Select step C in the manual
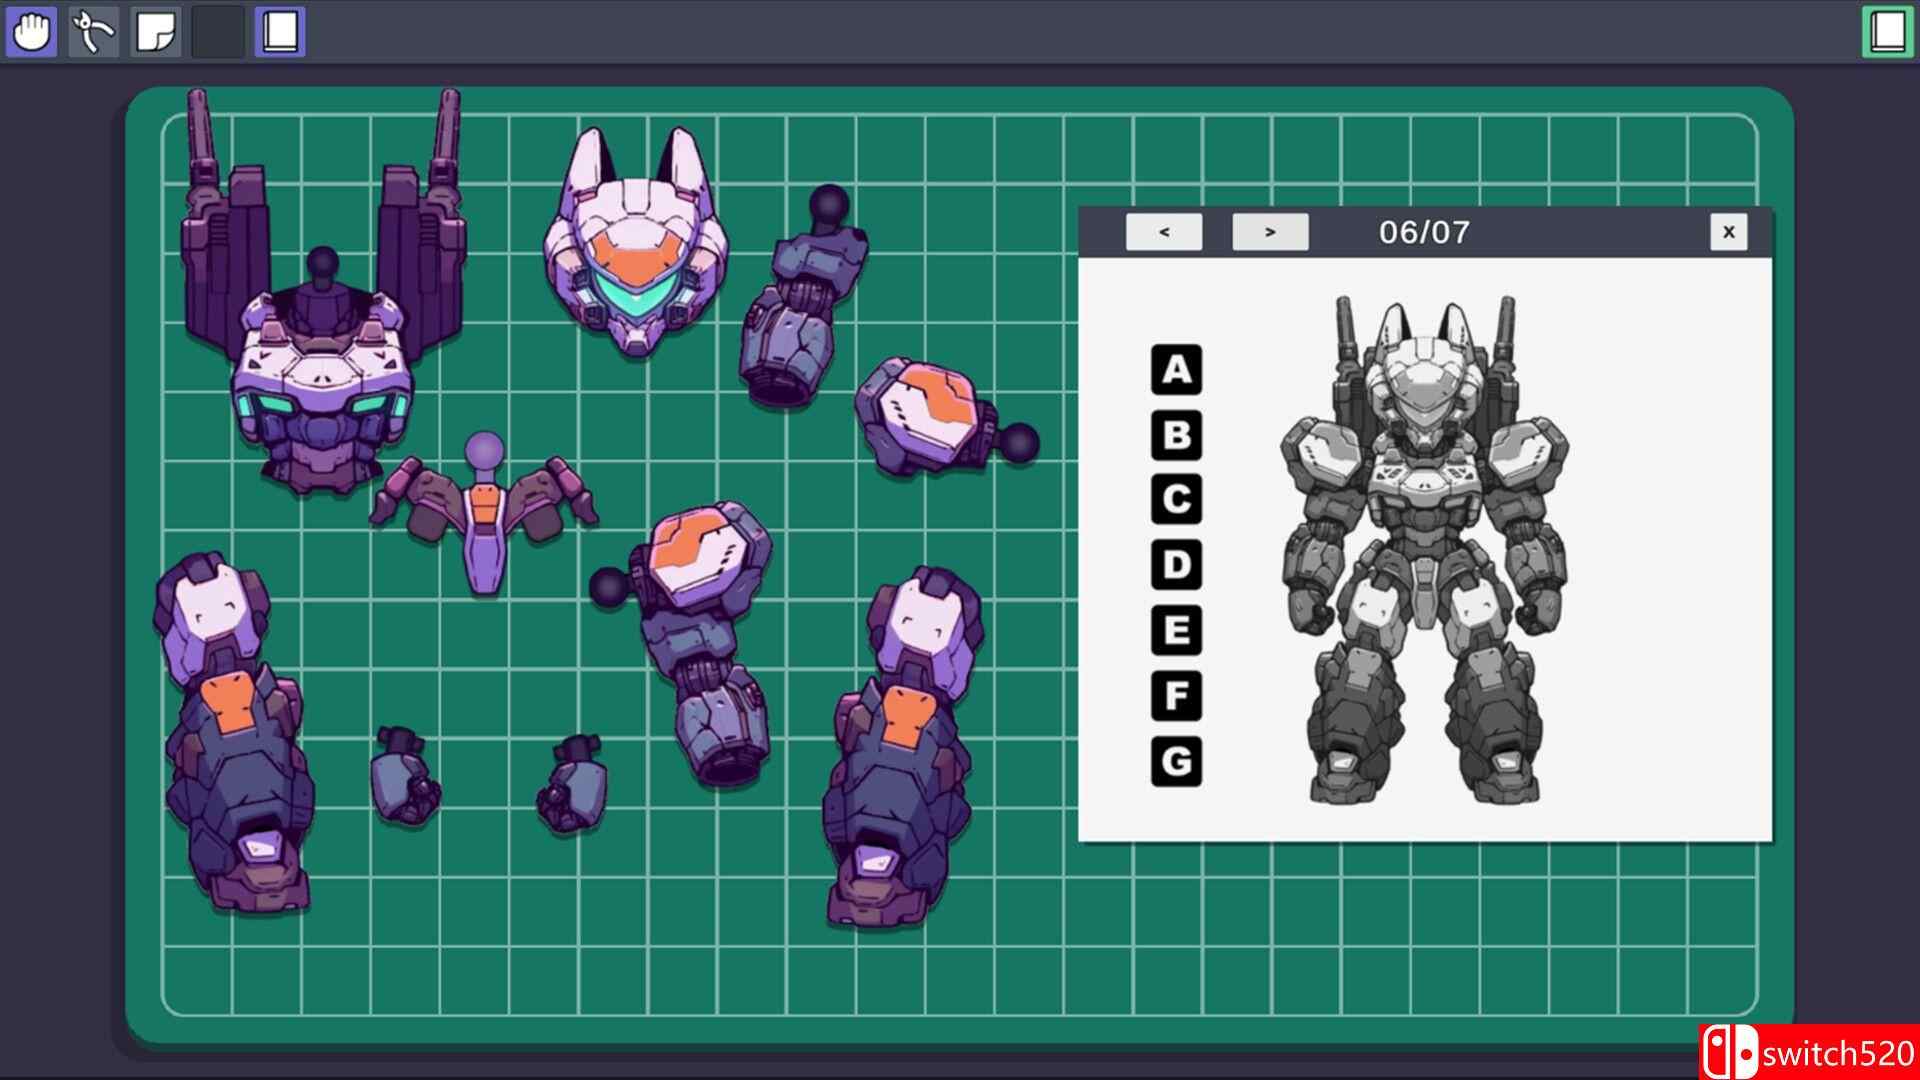Viewport: 1920px width, 1080px height. tap(1176, 500)
